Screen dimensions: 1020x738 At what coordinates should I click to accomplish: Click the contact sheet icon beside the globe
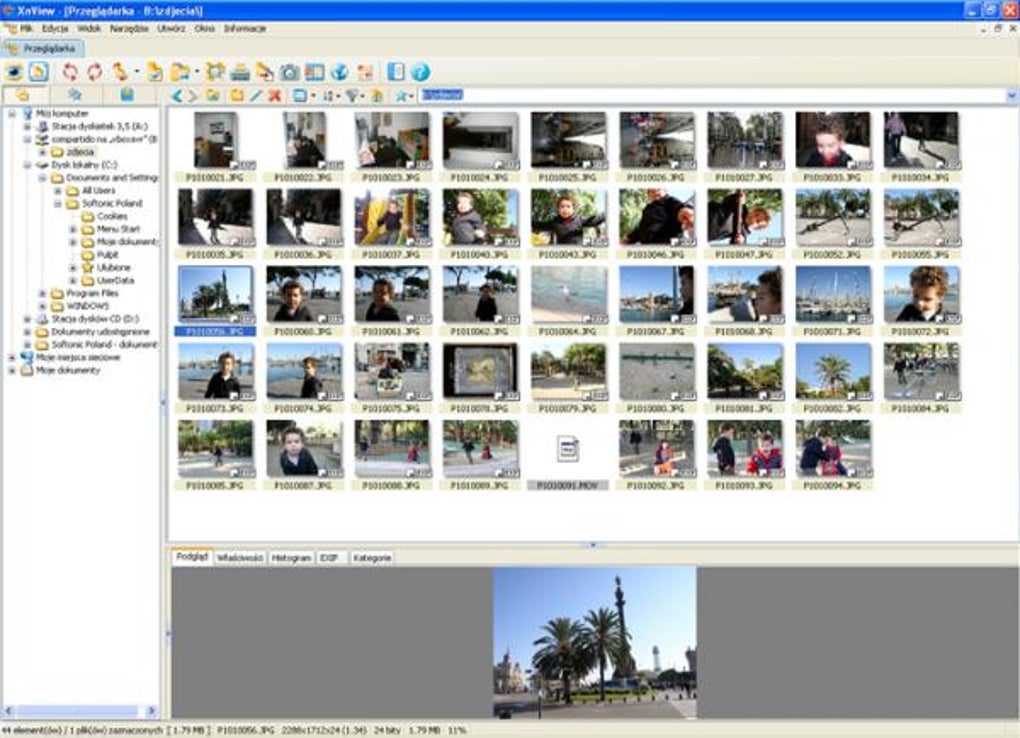365,72
